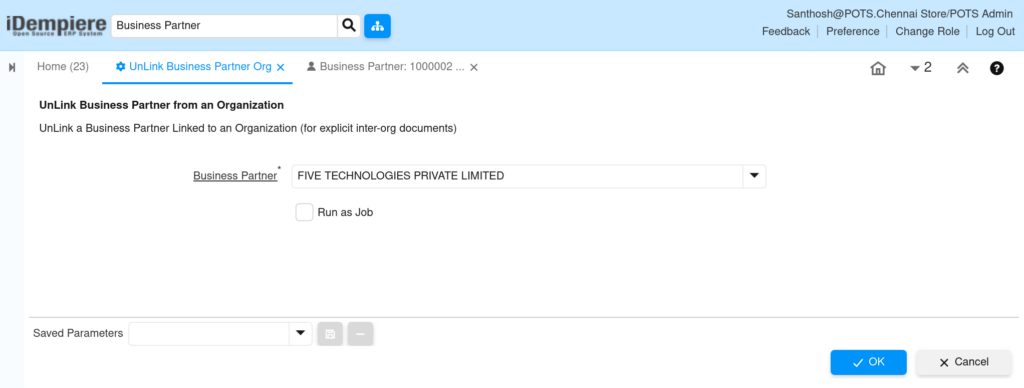Open the Feedback link
The width and height of the screenshot is (1024, 388).
(x=786, y=31)
